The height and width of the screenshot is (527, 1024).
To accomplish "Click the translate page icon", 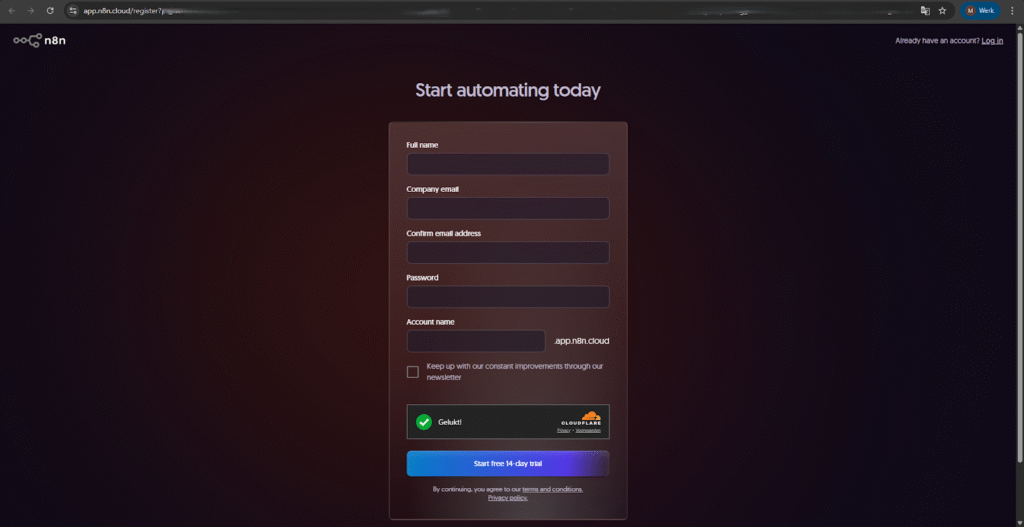I will 925,10.
